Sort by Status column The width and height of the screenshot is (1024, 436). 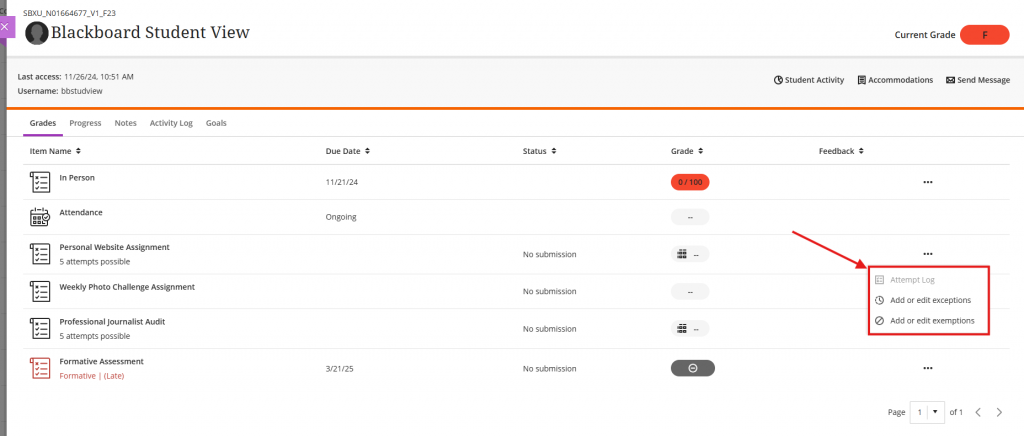click(539, 151)
